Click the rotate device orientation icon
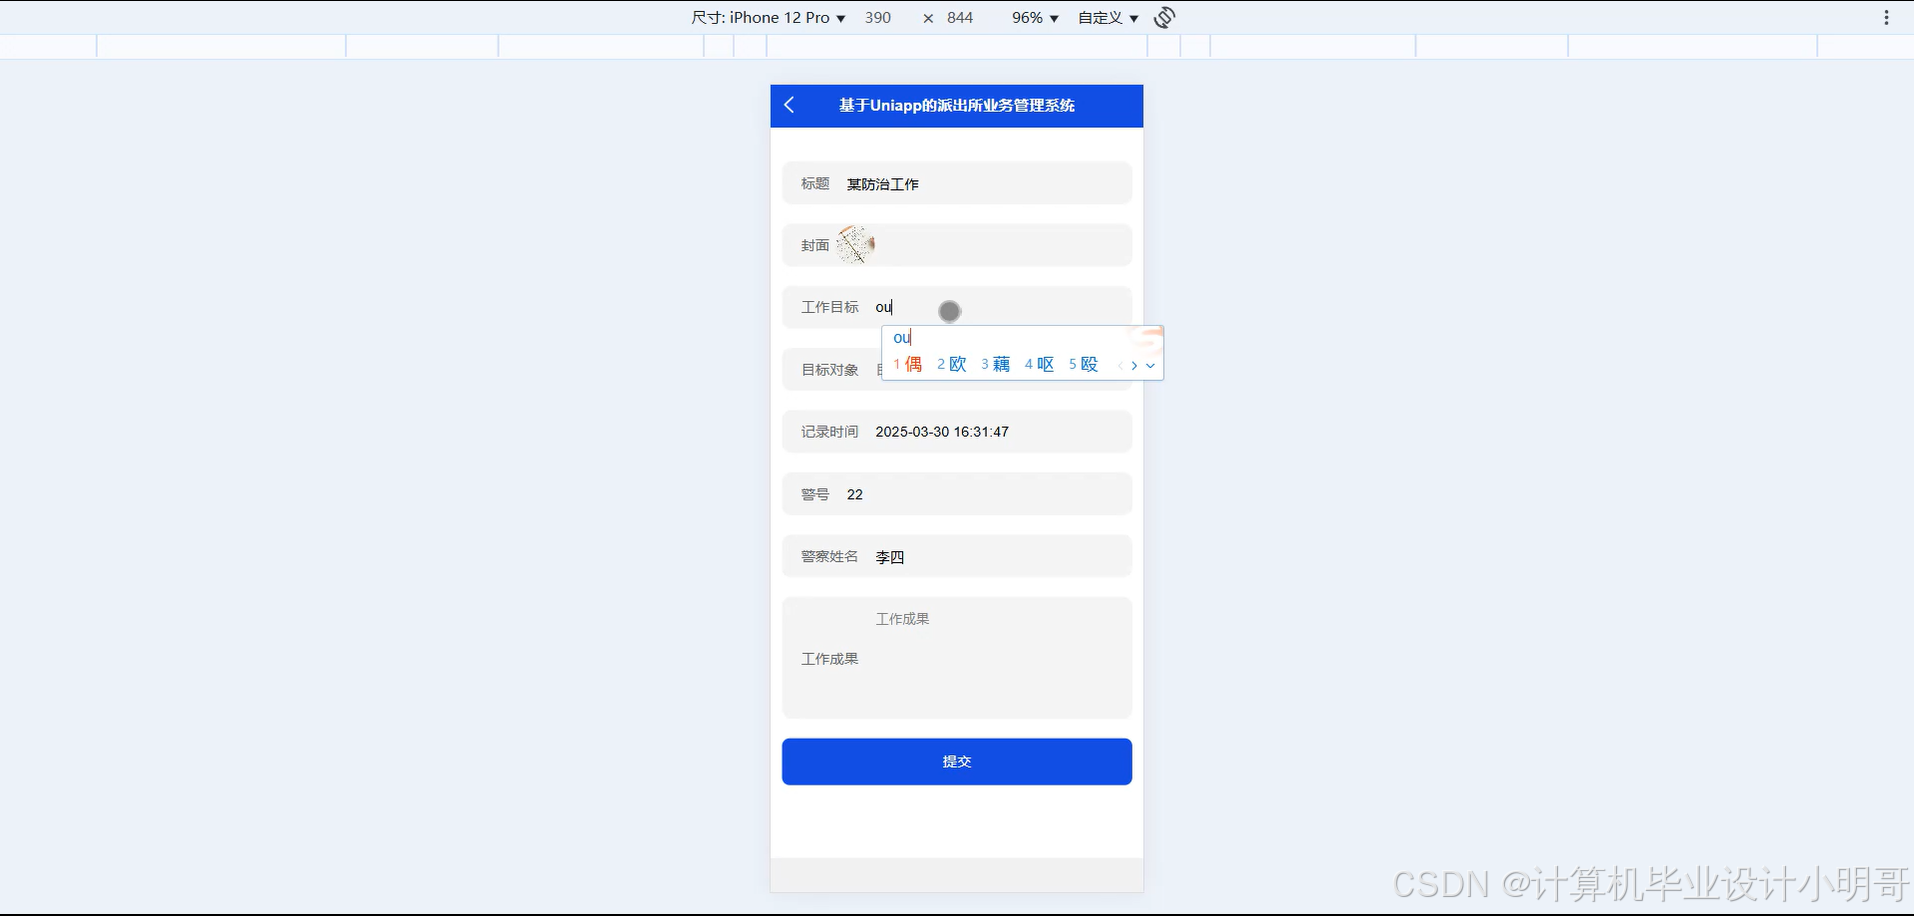1914x916 pixels. [x=1163, y=17]
